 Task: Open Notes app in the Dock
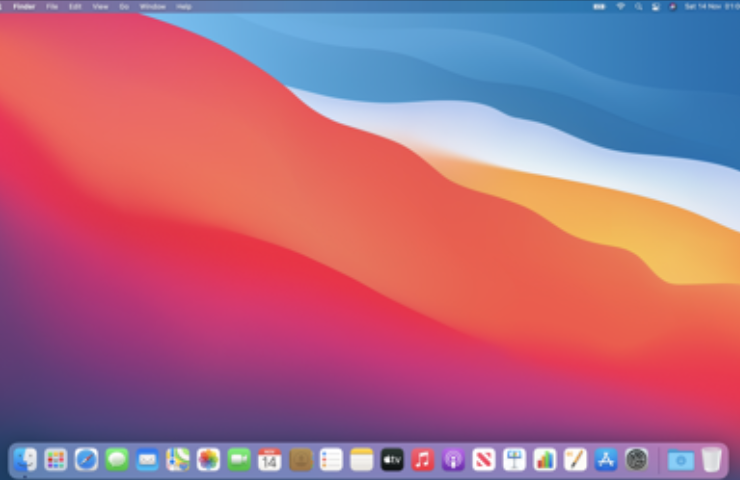[362, 459]
